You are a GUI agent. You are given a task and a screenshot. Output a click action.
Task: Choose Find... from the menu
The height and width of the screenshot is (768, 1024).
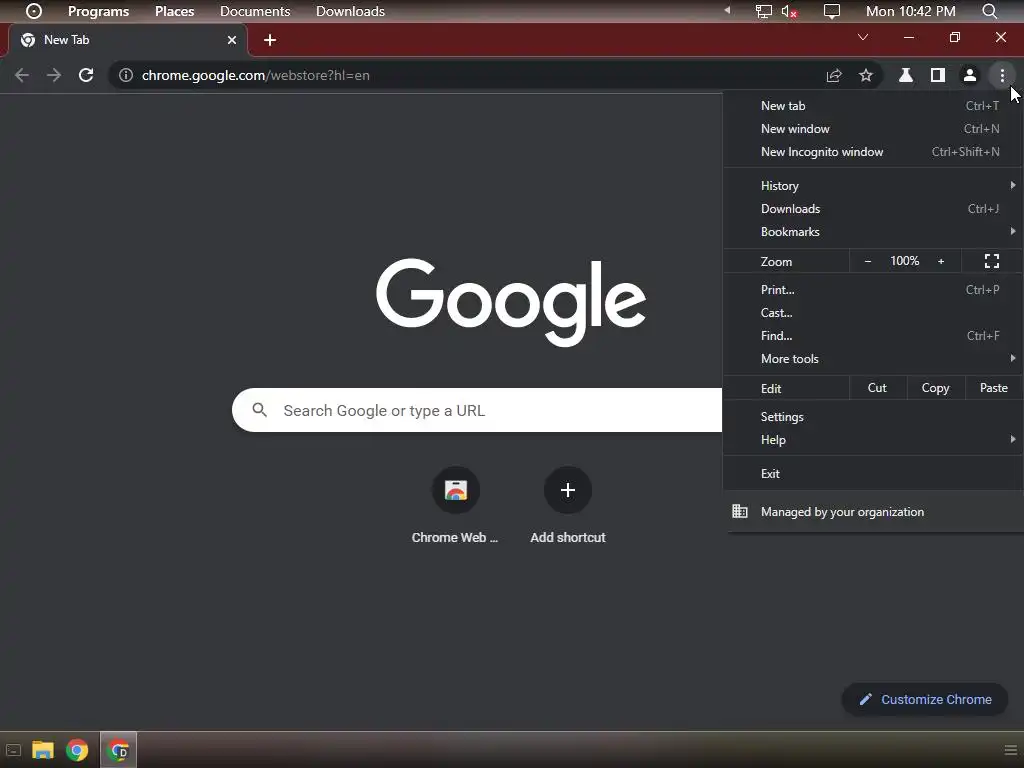(x=873, y=336)
